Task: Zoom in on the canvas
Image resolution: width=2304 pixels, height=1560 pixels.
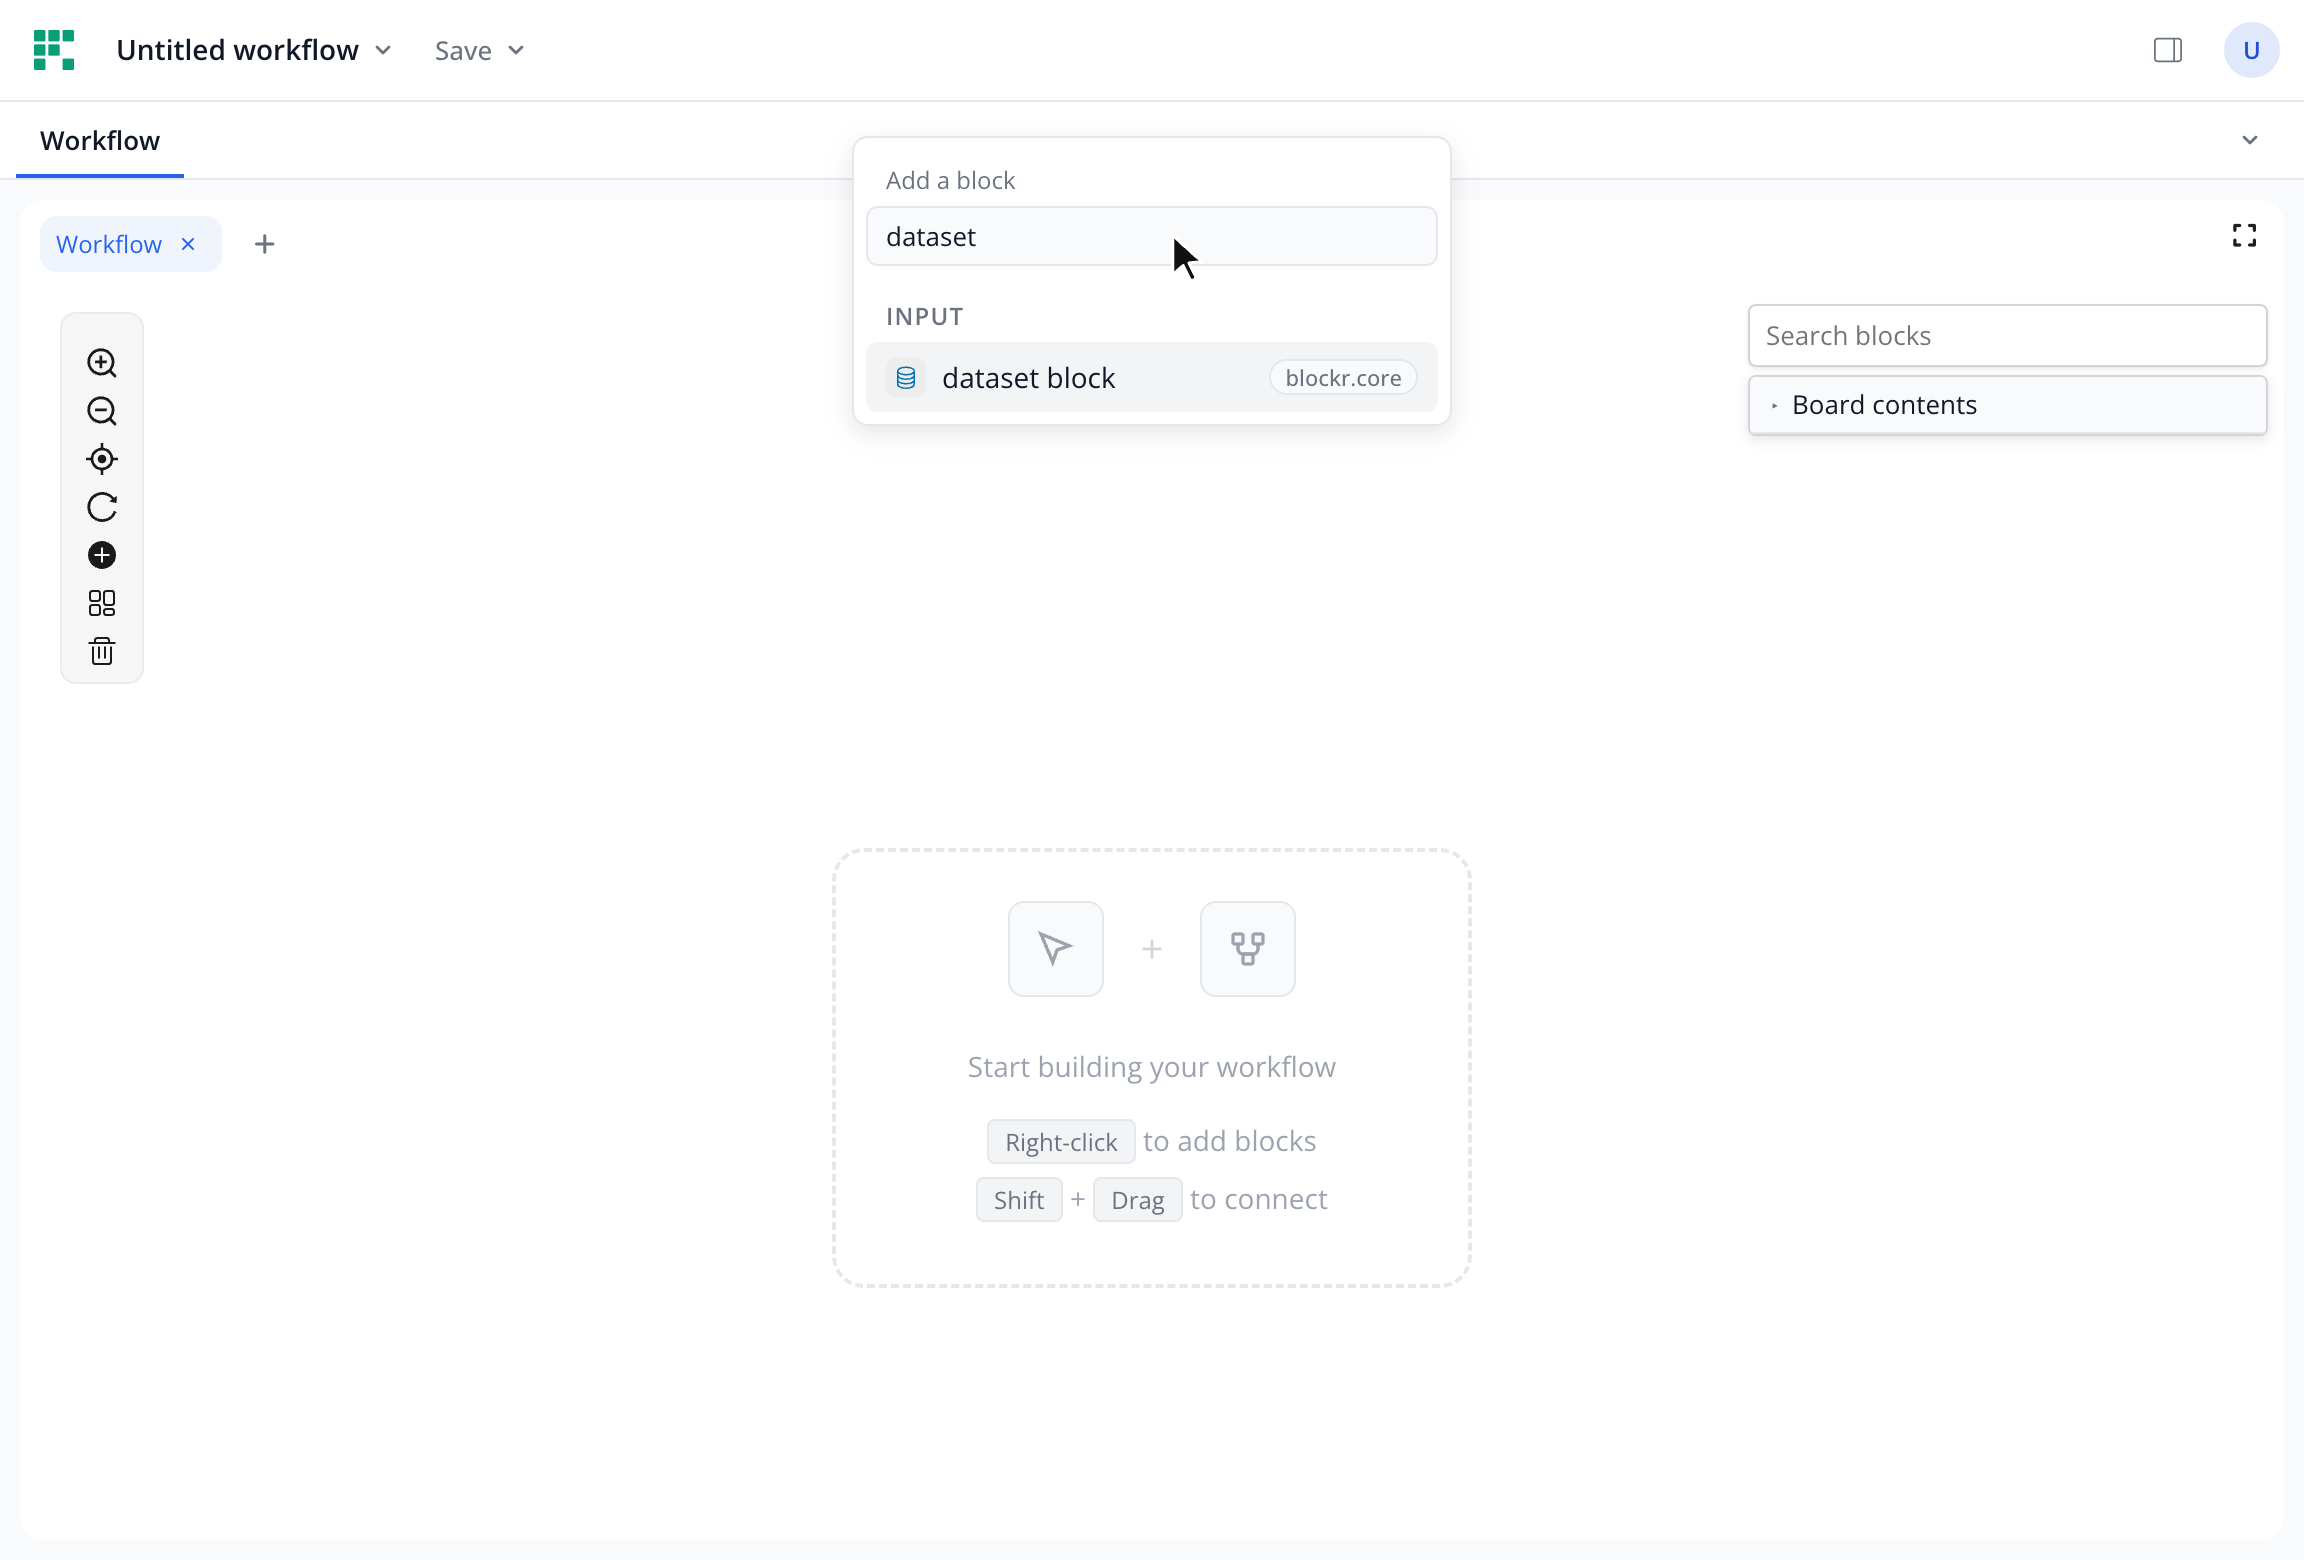Action: tap(102, 363)
